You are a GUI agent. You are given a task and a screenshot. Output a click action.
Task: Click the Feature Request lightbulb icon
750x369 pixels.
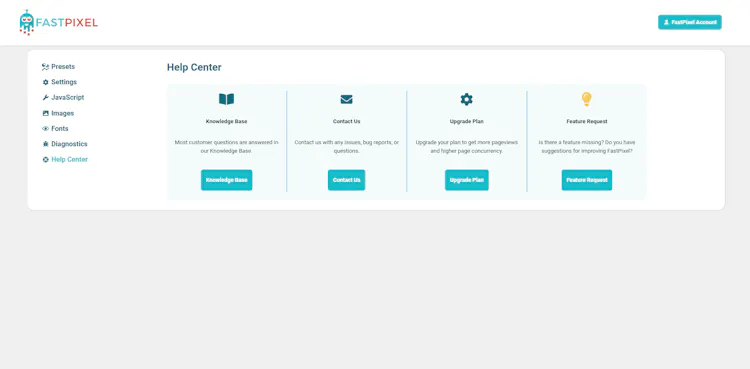tap(586, 99)
